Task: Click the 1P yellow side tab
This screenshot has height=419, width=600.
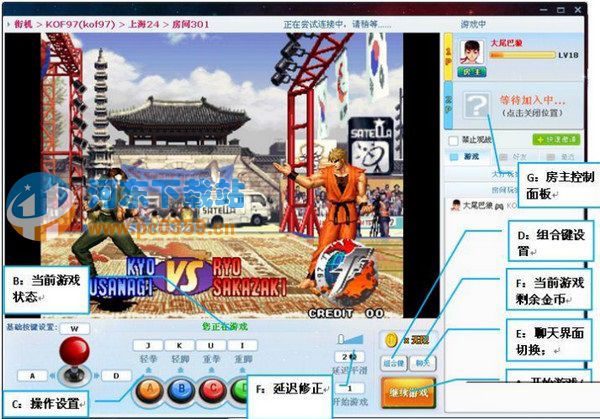Action: (448, 56)
